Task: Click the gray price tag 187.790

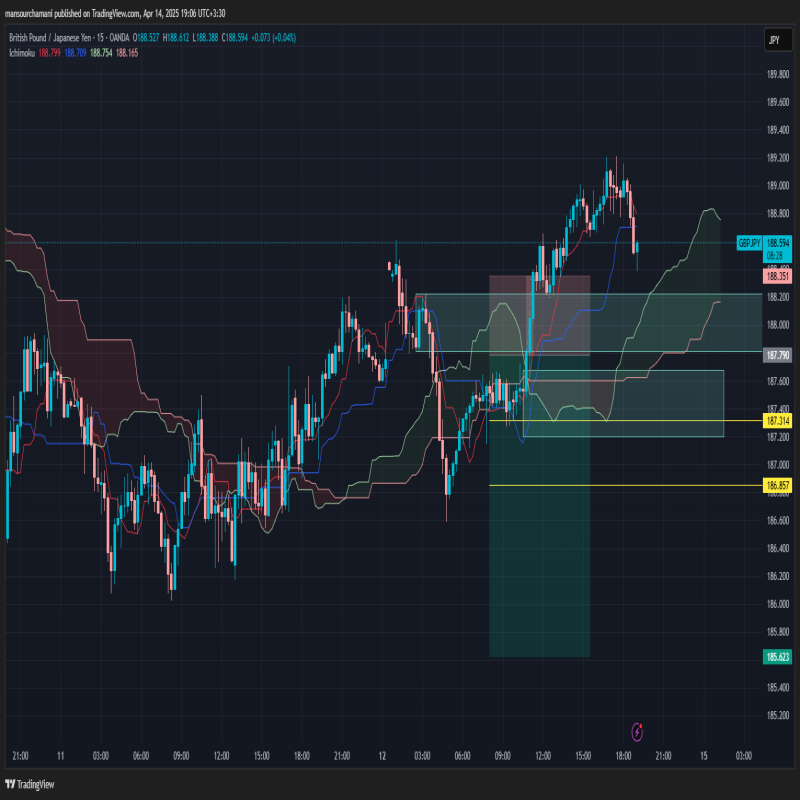Action: [778, 355]
